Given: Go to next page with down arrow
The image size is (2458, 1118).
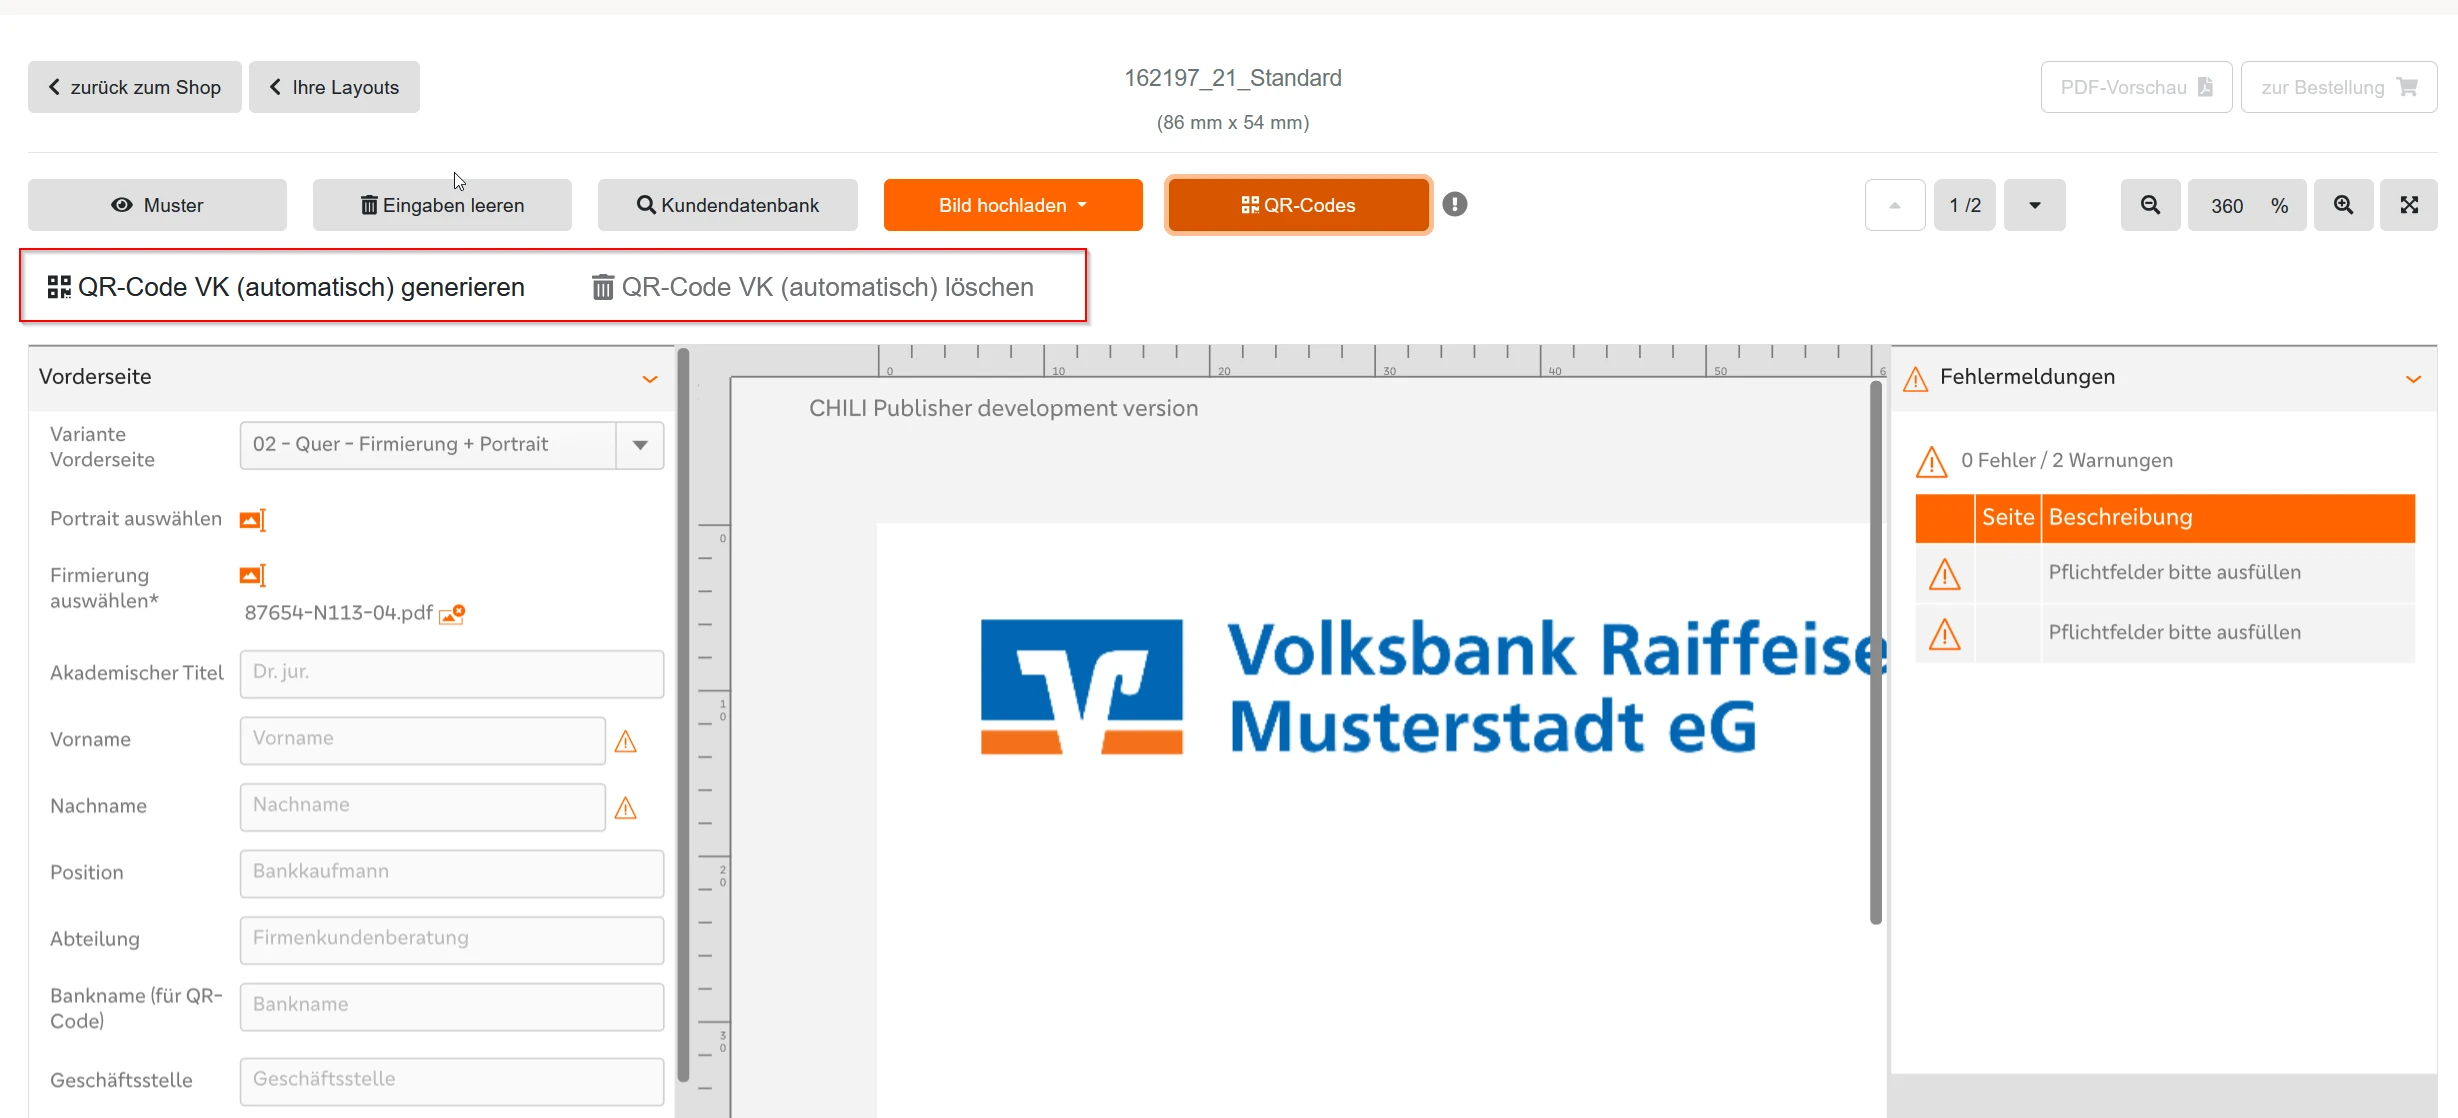Looking at the screenshot, I should 2034,205.
